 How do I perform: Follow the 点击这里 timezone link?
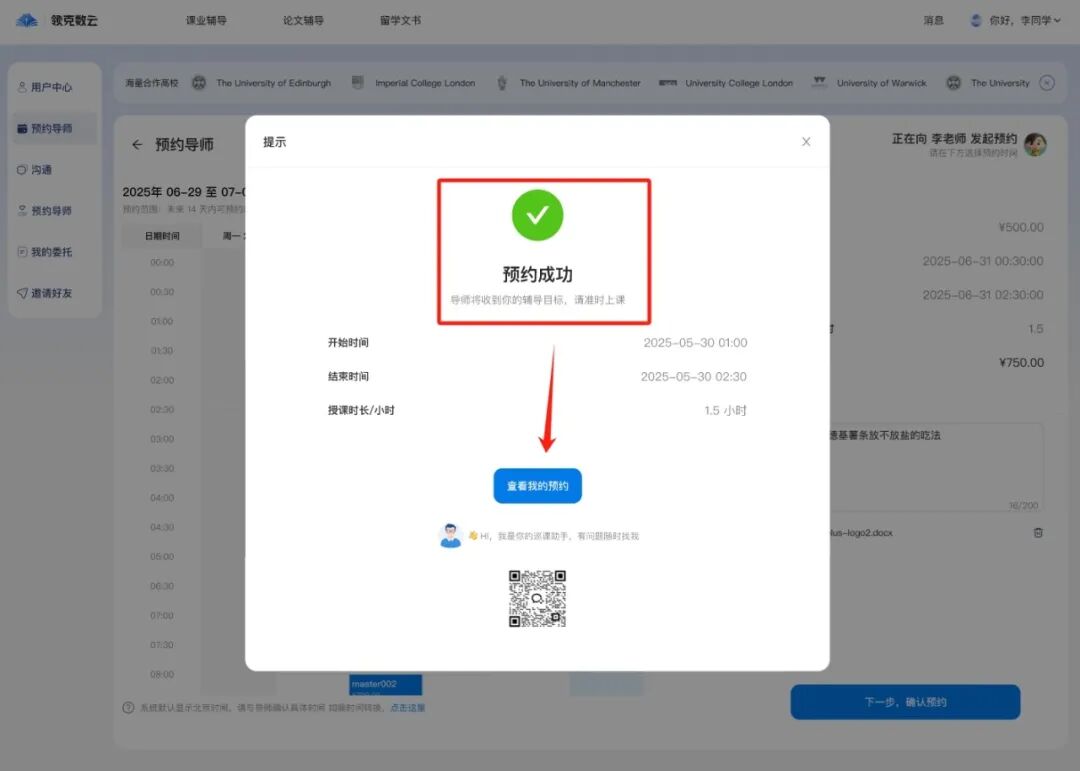pyautogui.click(x=408, y=707)
